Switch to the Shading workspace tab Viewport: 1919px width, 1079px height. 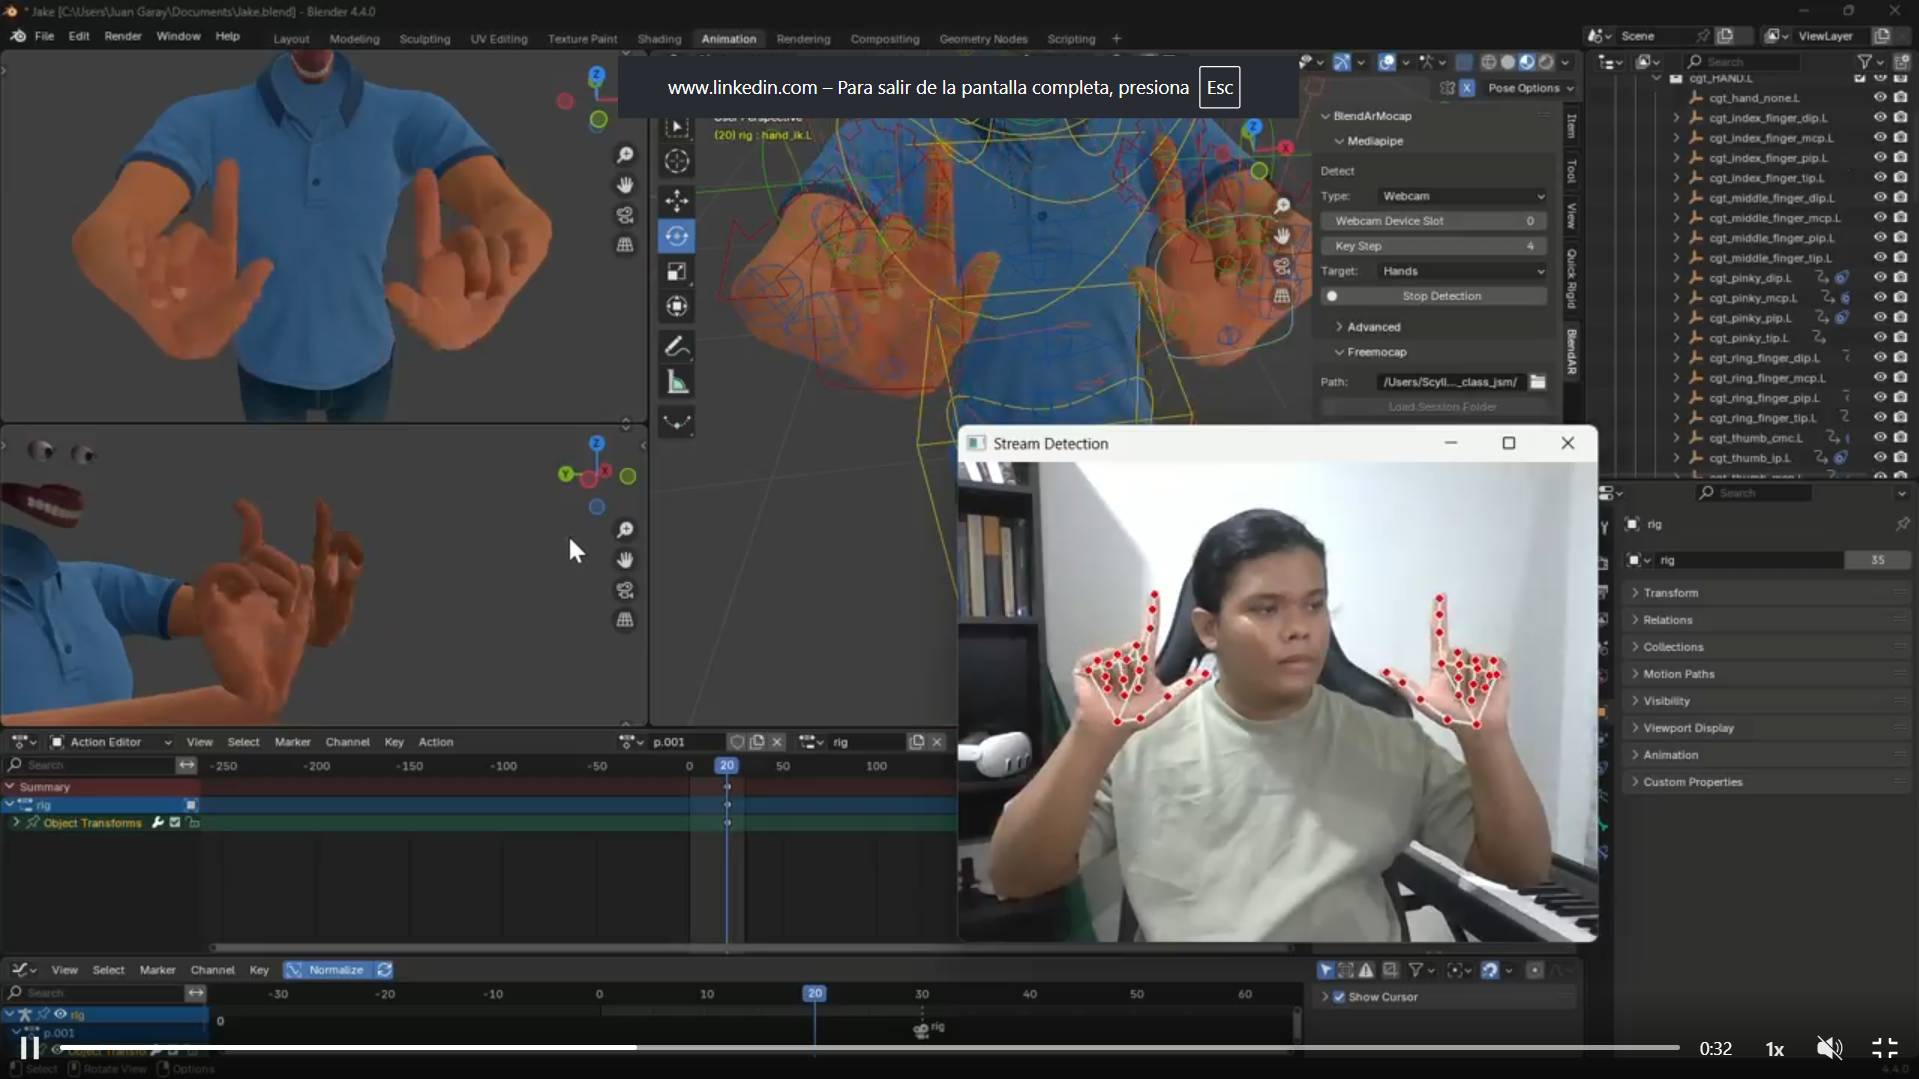[x=659, y=39]
